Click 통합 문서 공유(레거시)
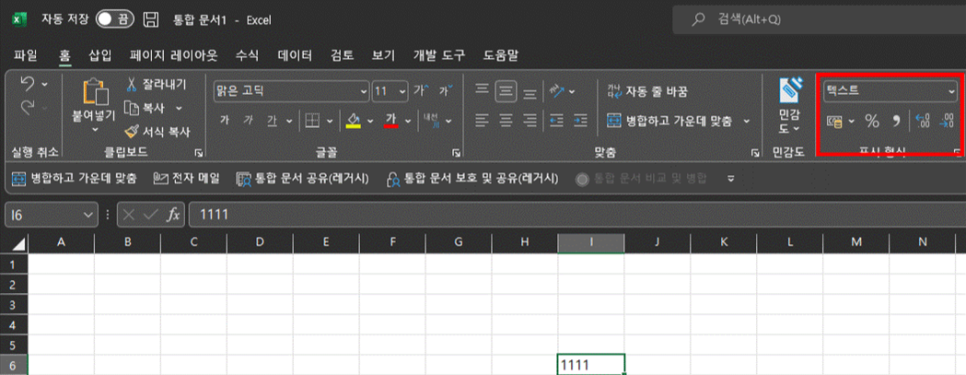 [x=303, y=179]
